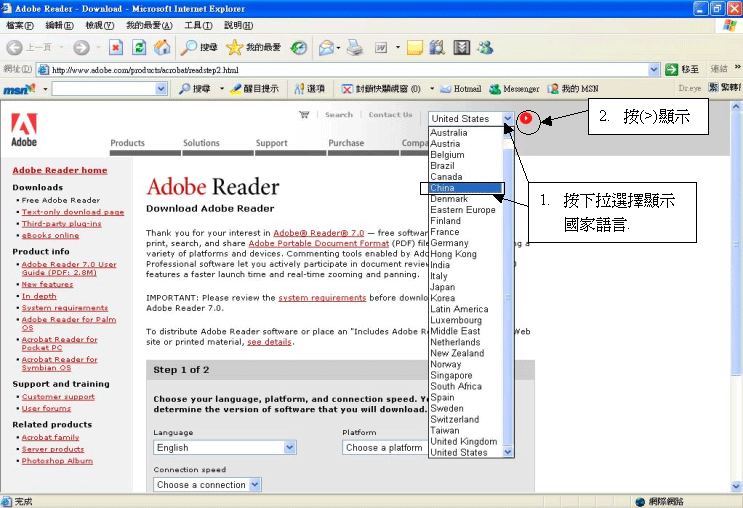Open the Mail icon dropdown arrow
Screen dimensions: 743x508
[x=338, y=47]
